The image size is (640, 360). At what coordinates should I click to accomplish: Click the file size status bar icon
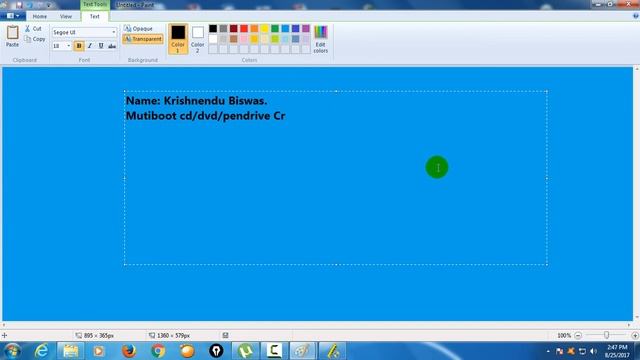pos(225,336)
